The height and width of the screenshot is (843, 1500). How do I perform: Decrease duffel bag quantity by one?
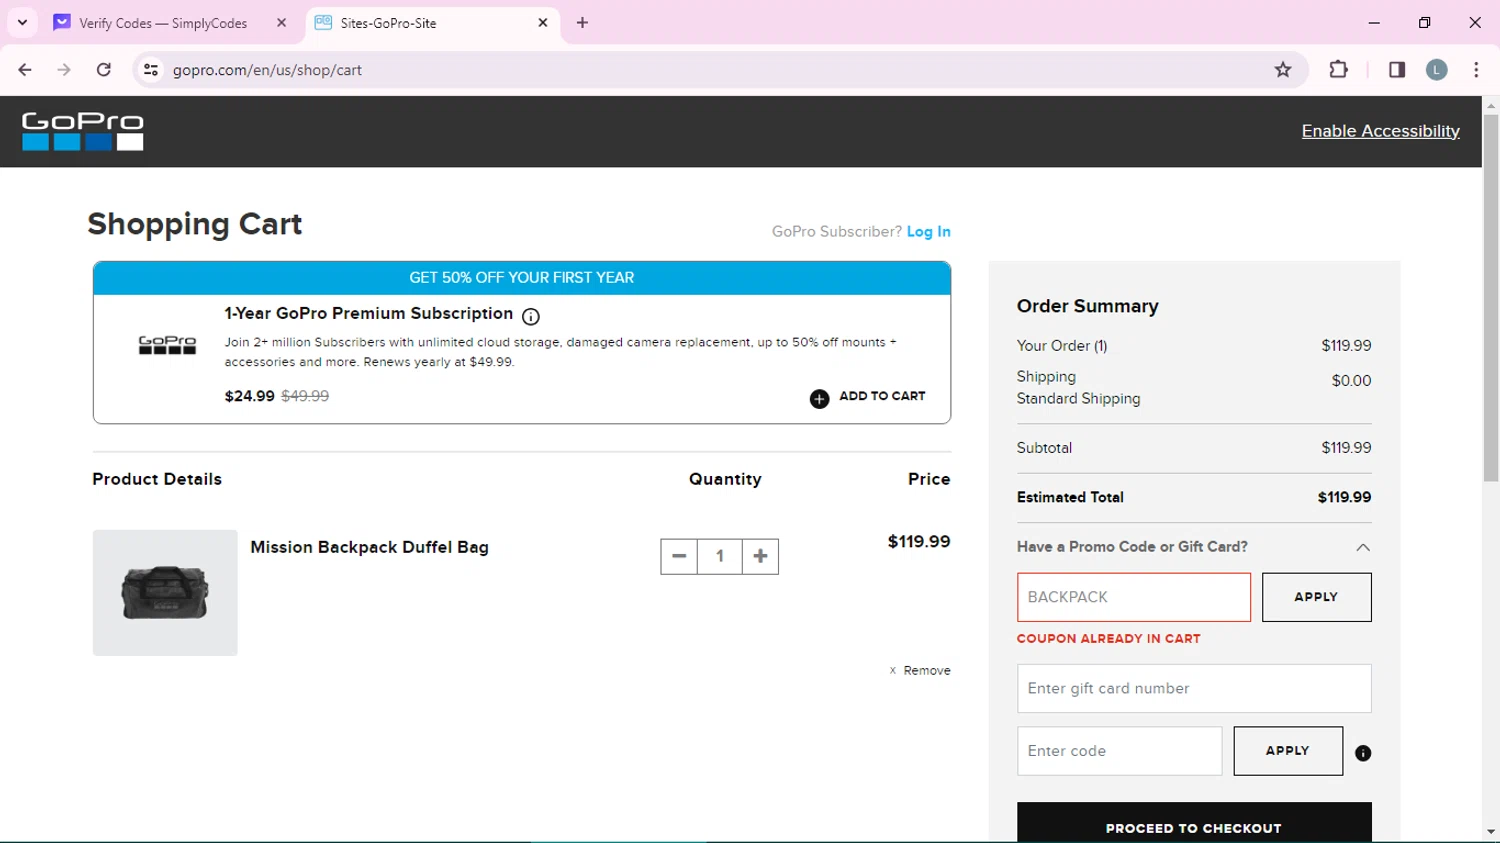pyautogui.click(x=679, y=556)
